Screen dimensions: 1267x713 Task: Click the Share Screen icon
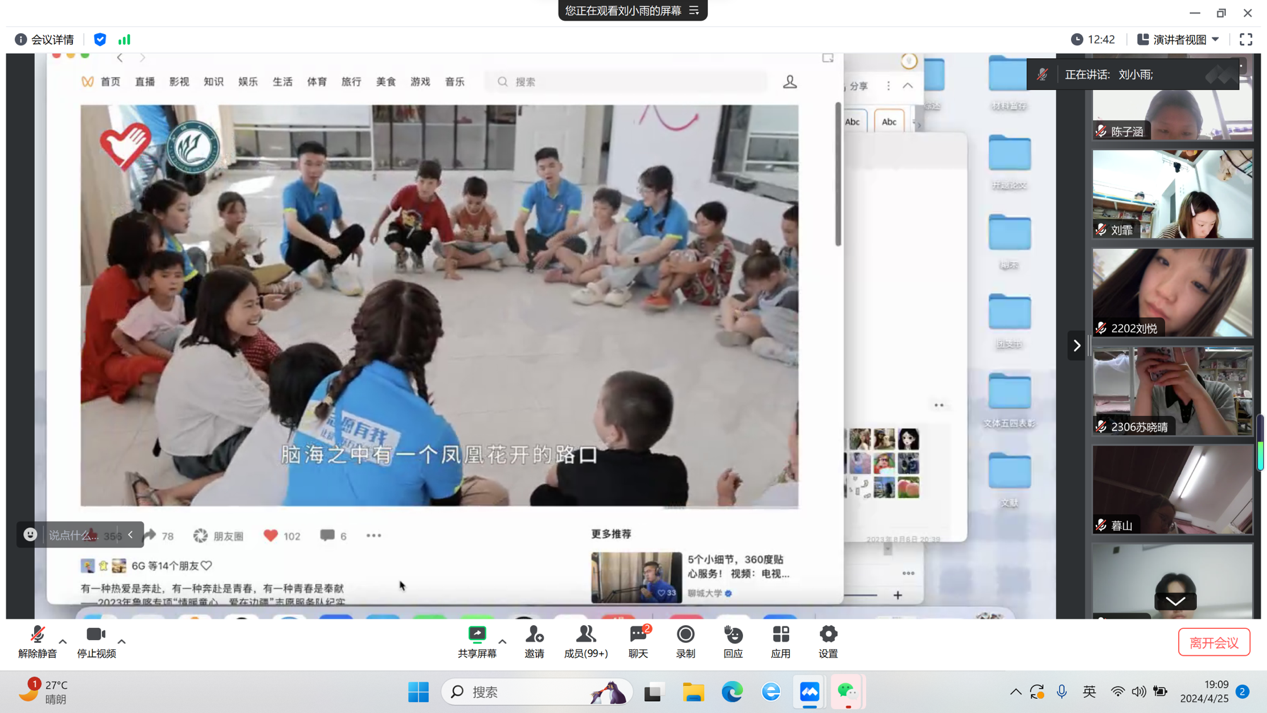(477, 635)
